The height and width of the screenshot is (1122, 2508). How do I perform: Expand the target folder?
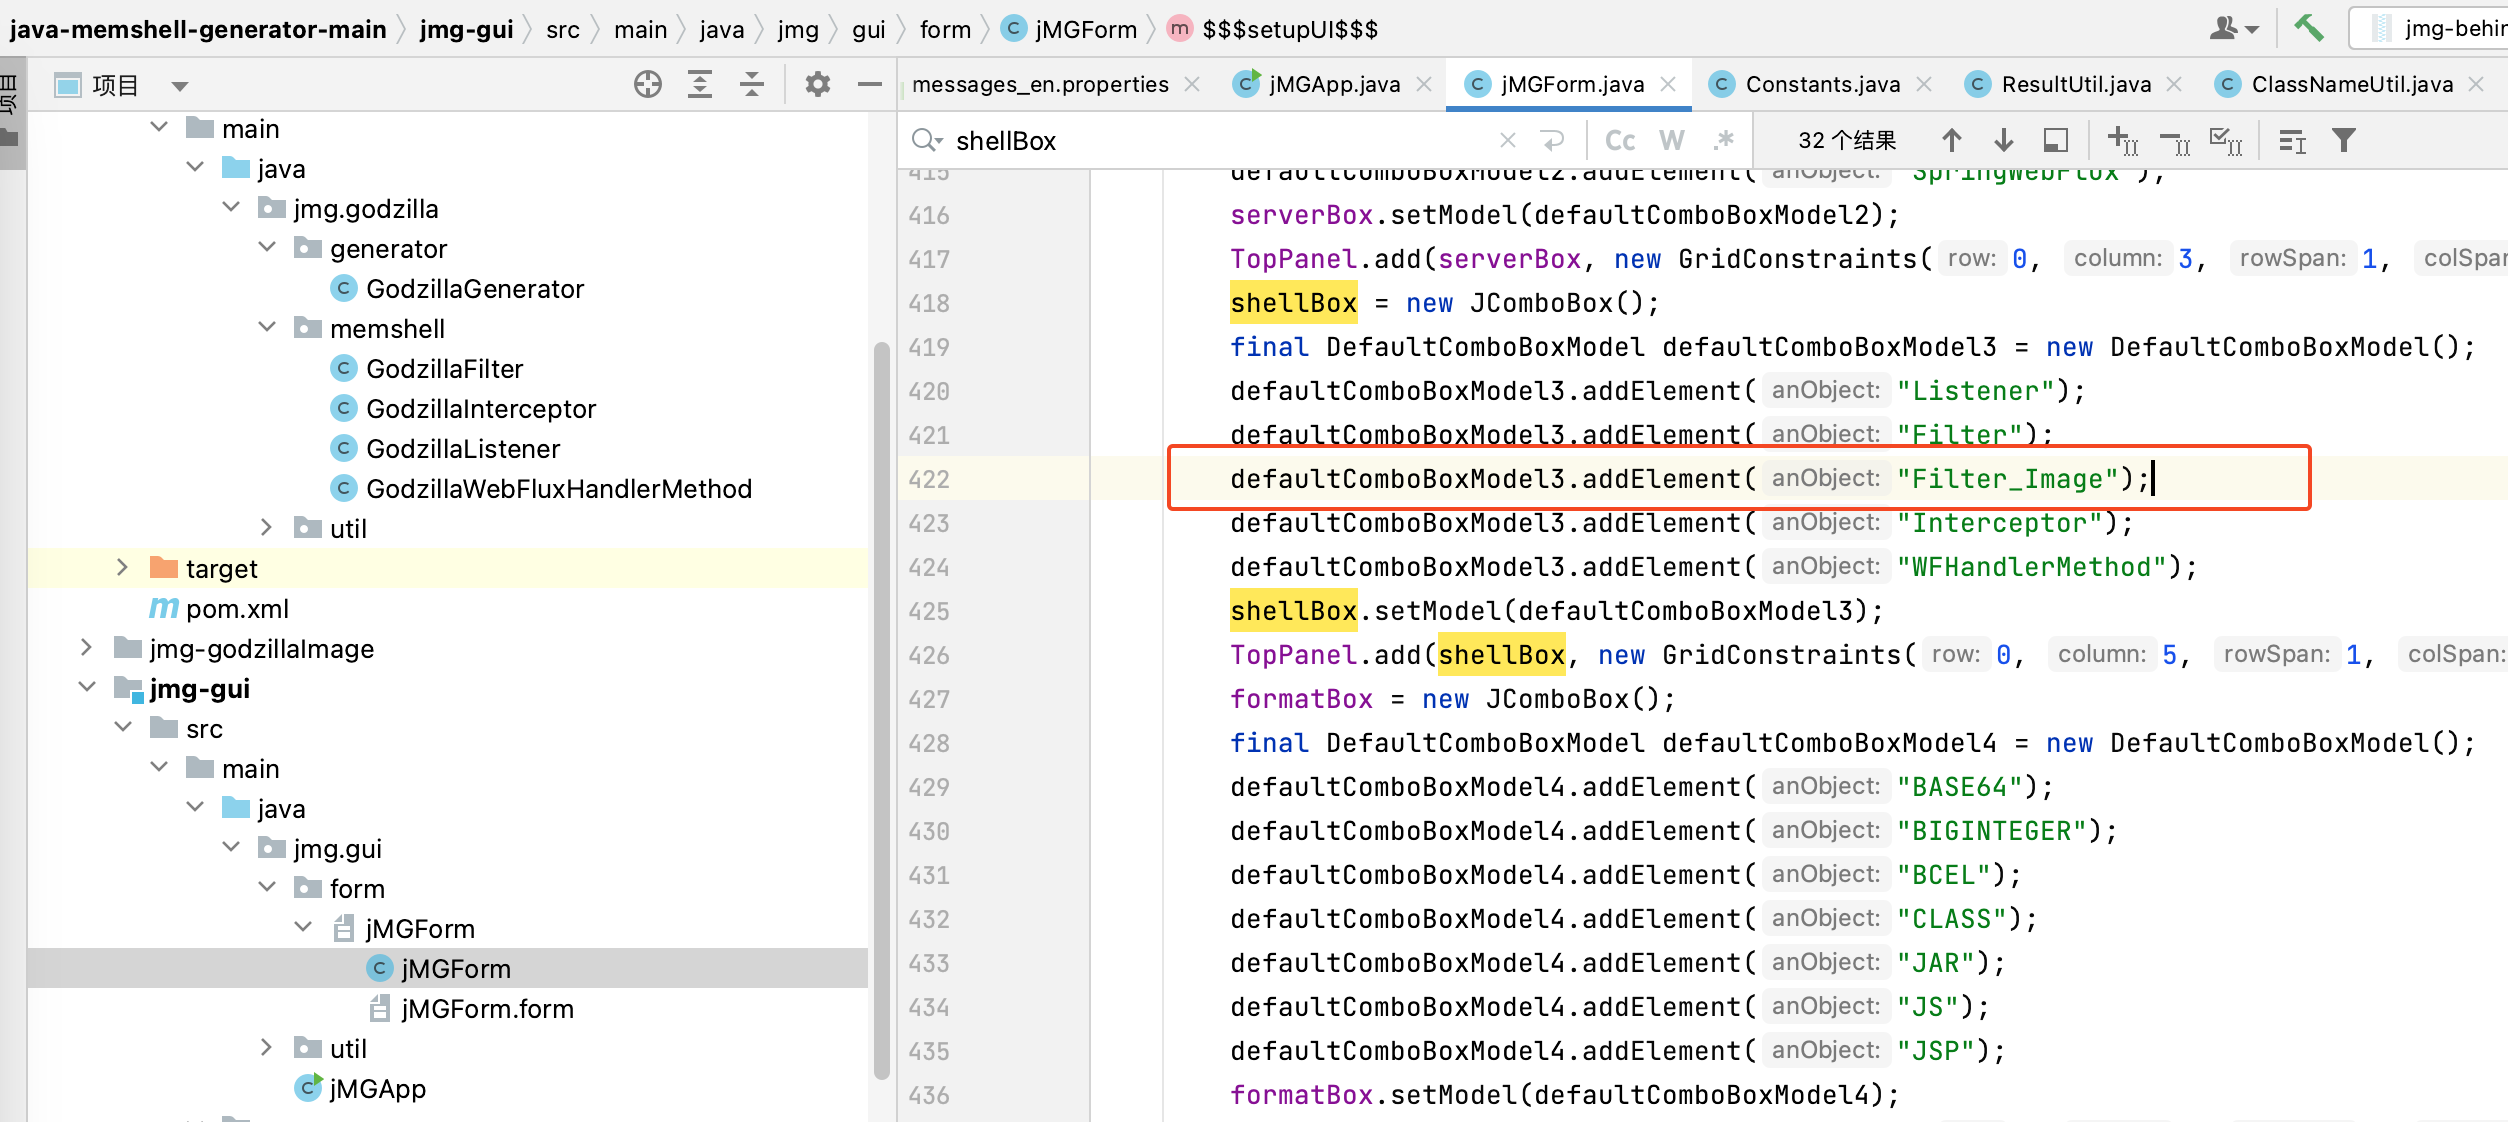(123, 567)
